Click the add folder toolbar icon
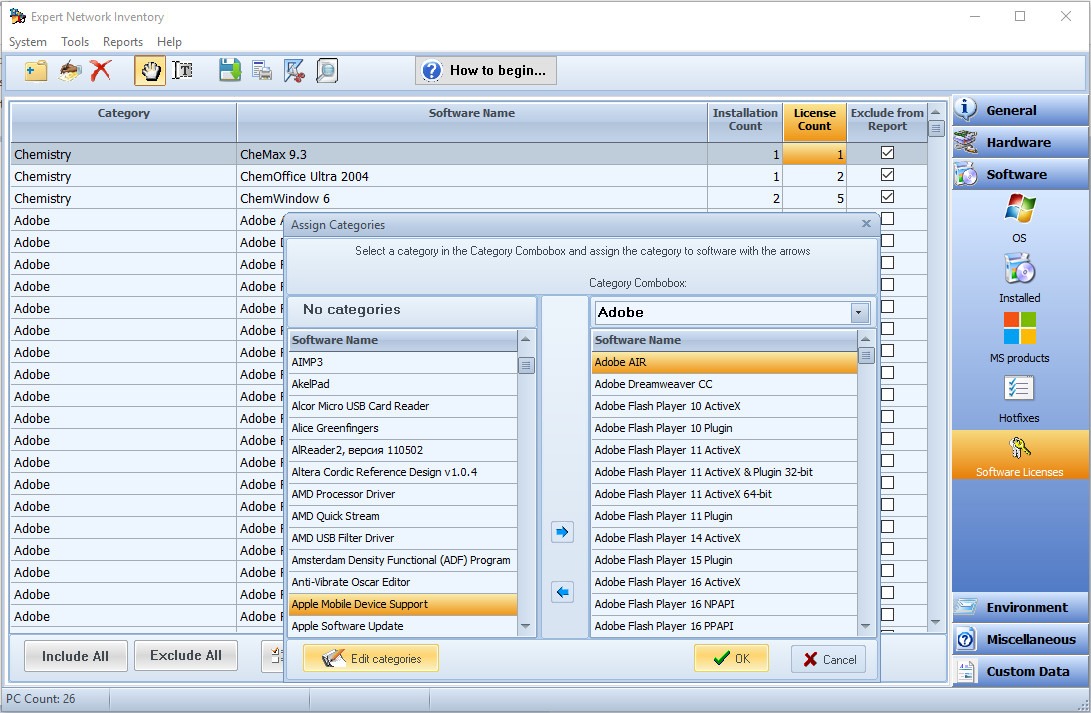The image size is (1091, 713). coord(35,70)
